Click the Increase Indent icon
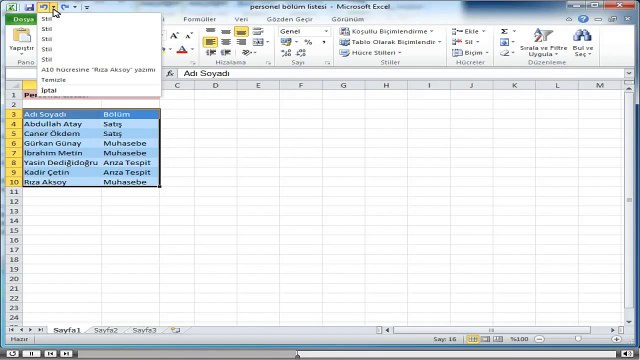 click(226, 53)
